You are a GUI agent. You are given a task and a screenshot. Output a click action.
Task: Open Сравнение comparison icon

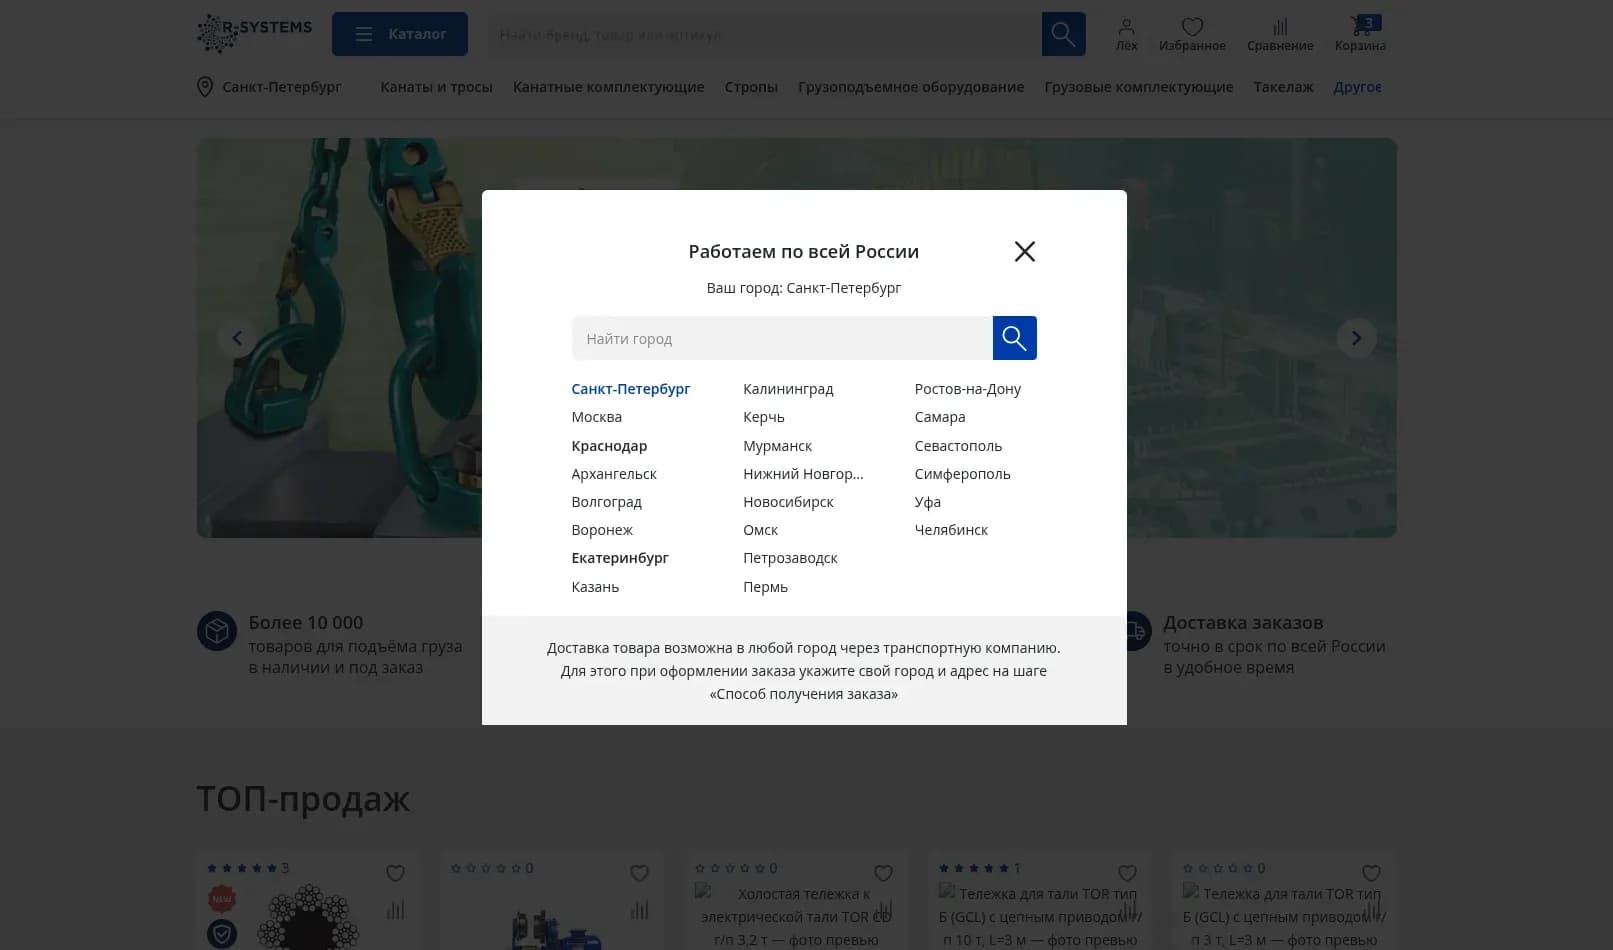tap(1280, 34)
